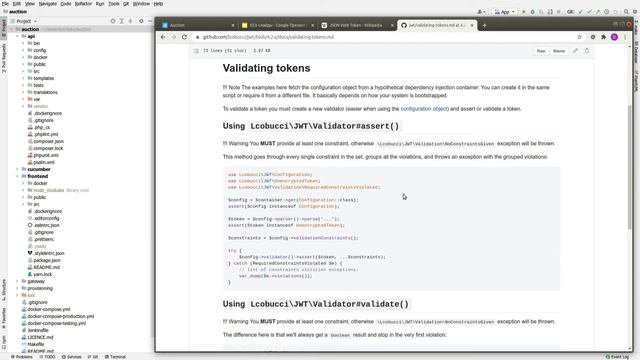Open the IDE settings gear at top right
Image resolution: width=640 pixels, height=360 pixels.
coord(635,12)
